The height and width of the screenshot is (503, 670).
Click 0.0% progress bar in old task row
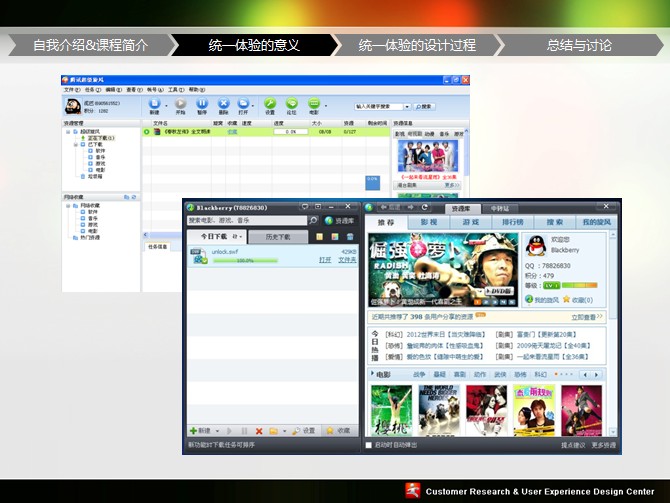pos(291,132)
